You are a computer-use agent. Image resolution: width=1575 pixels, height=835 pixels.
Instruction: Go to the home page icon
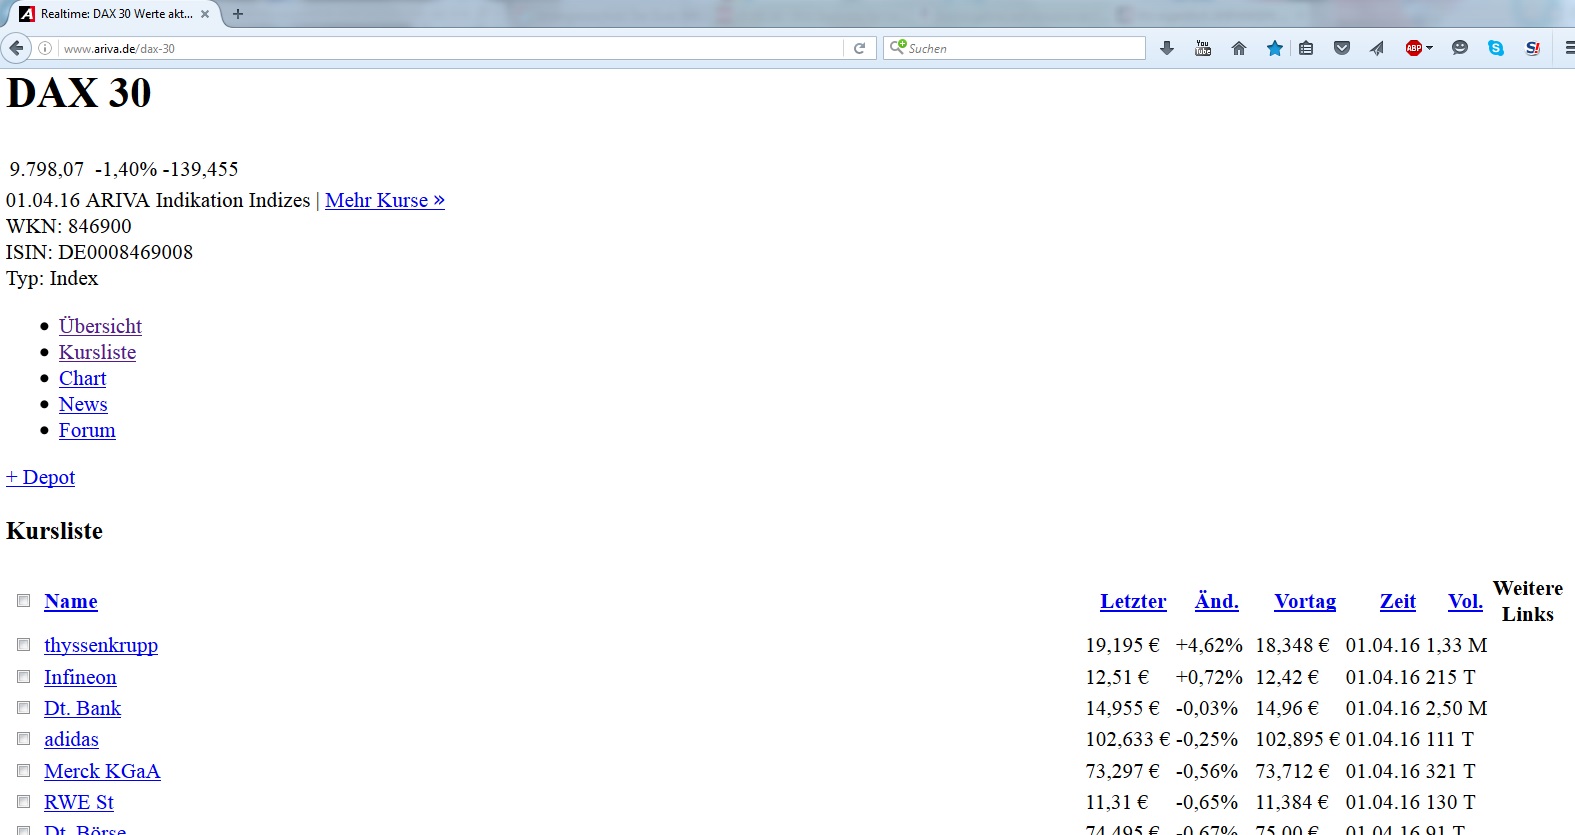coord(1239,48)
